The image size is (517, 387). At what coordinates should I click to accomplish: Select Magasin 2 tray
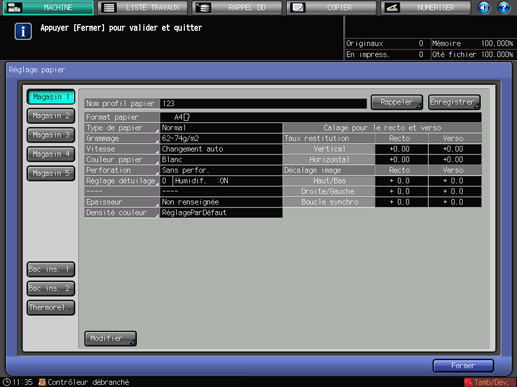click(x=51, y=116)
